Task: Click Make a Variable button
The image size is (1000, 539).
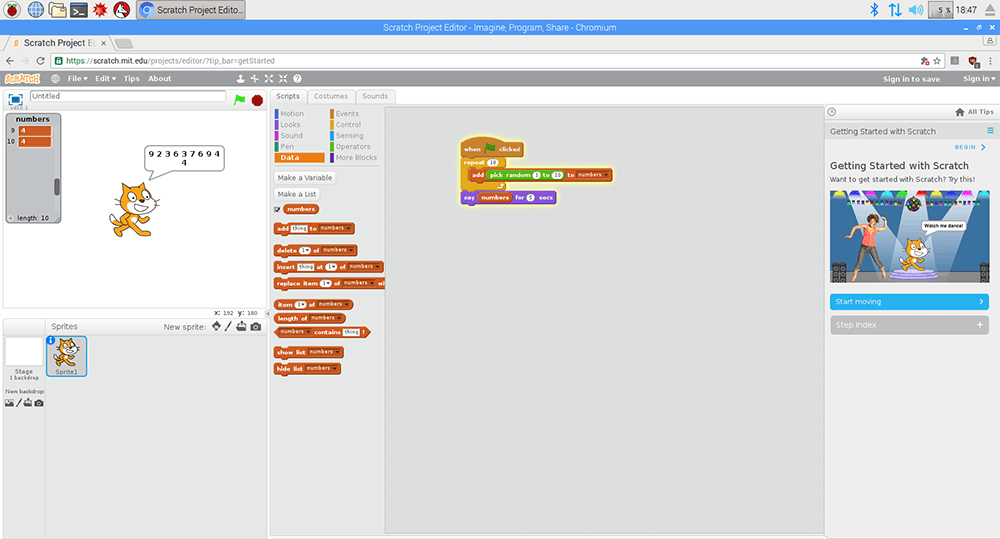Action: (305, 178)
